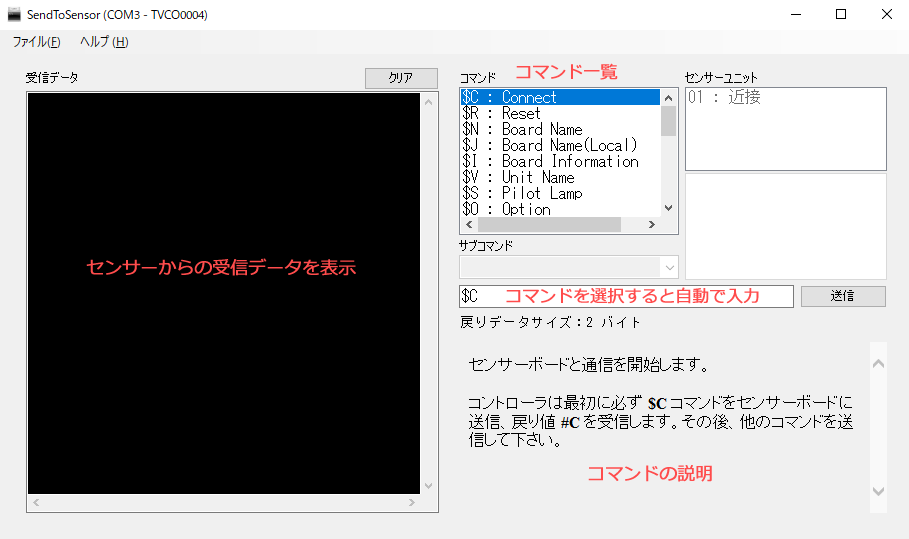The image size is (909, 539).
Task: Click the received data scroll up arrow
Action: 428,102
